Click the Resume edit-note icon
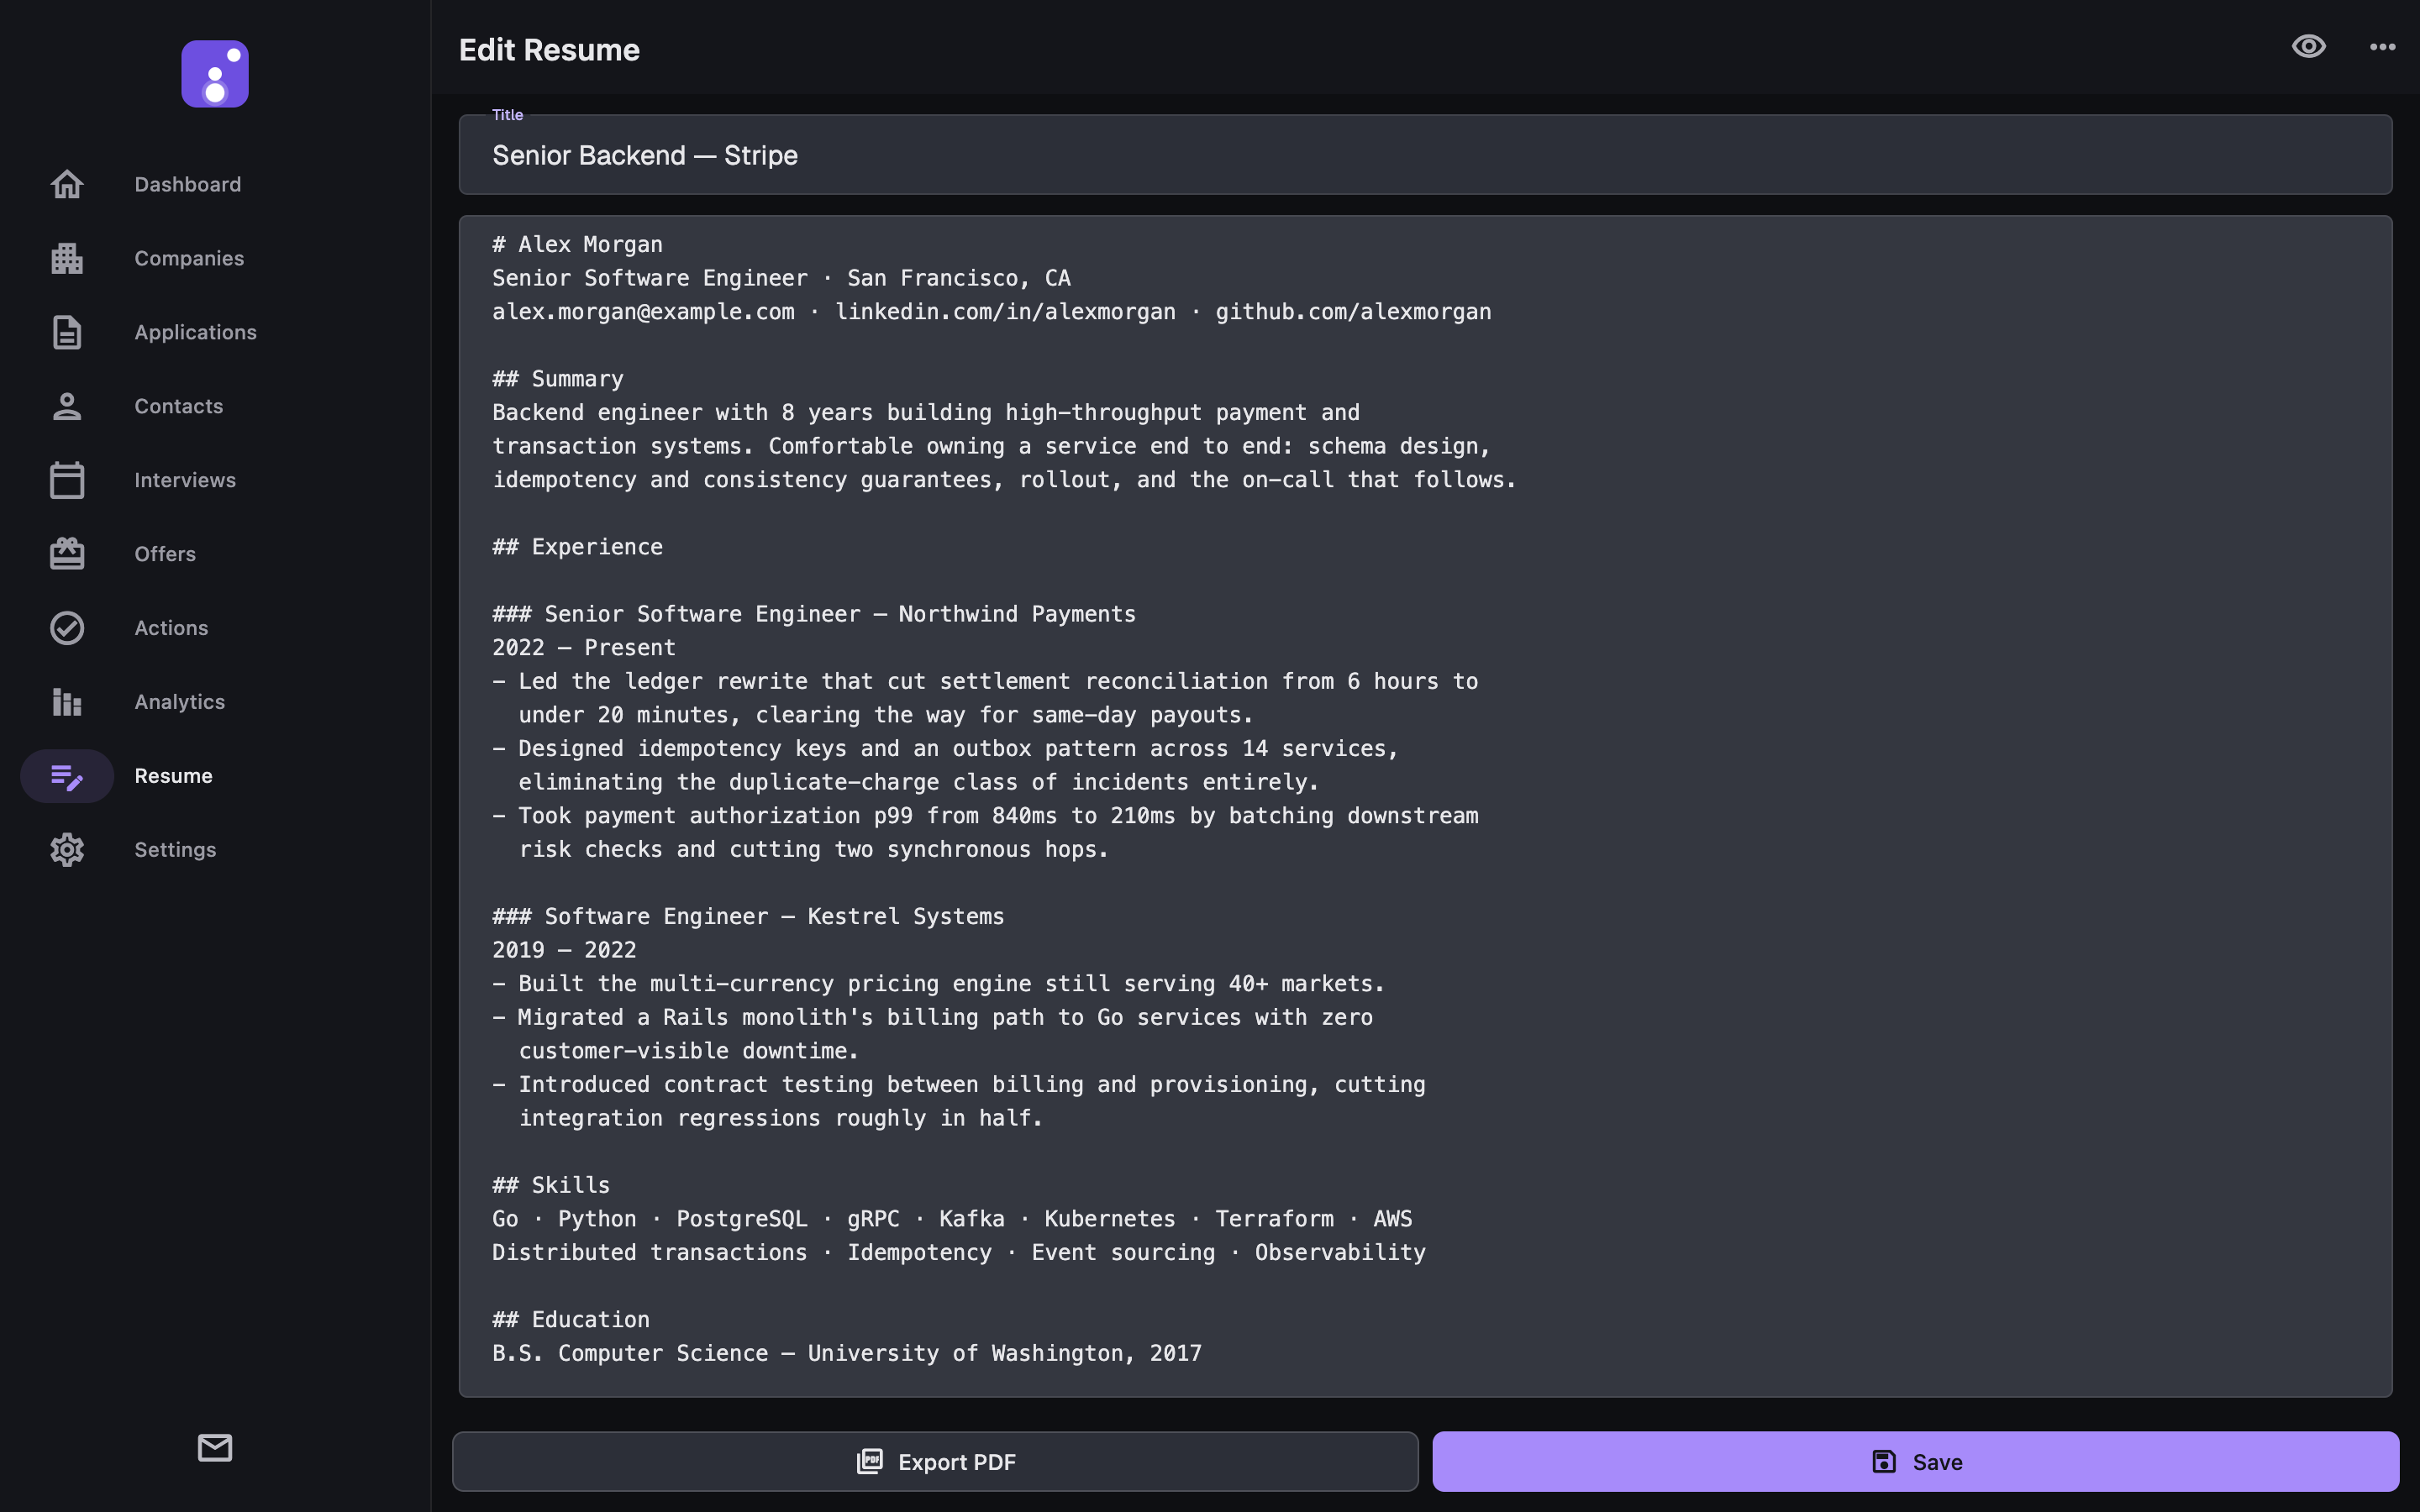2420x1512 pixels. click(67, 776)
